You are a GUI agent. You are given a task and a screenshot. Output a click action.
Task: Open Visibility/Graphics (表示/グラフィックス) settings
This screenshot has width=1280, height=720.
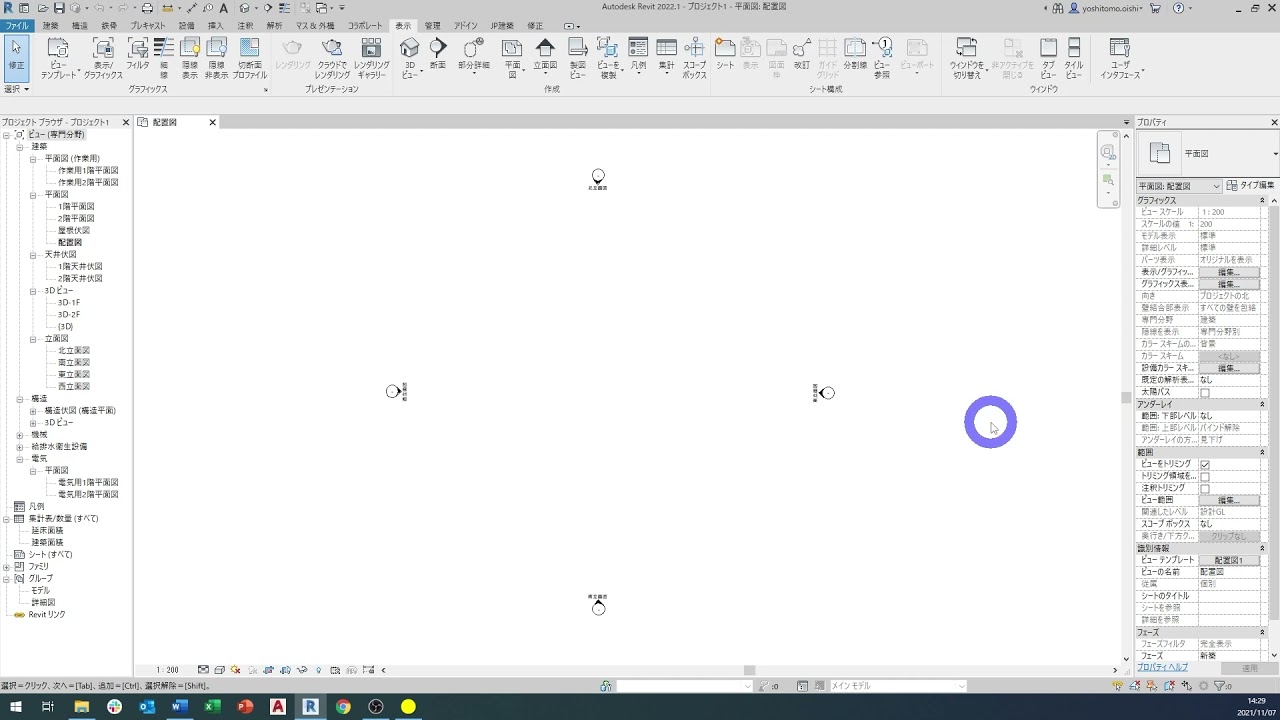click(103, 58)
